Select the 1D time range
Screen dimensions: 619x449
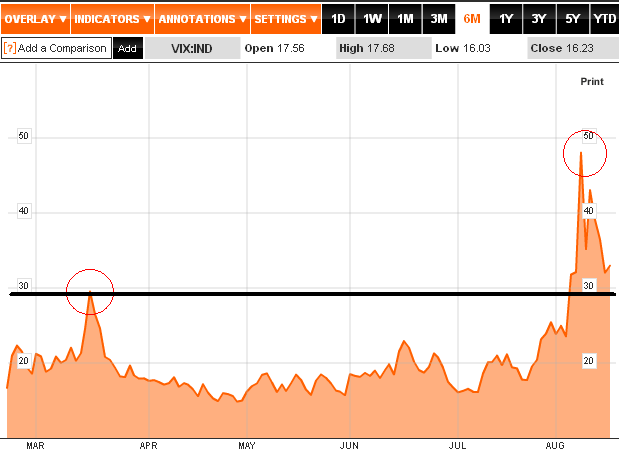tap(339, 19)
